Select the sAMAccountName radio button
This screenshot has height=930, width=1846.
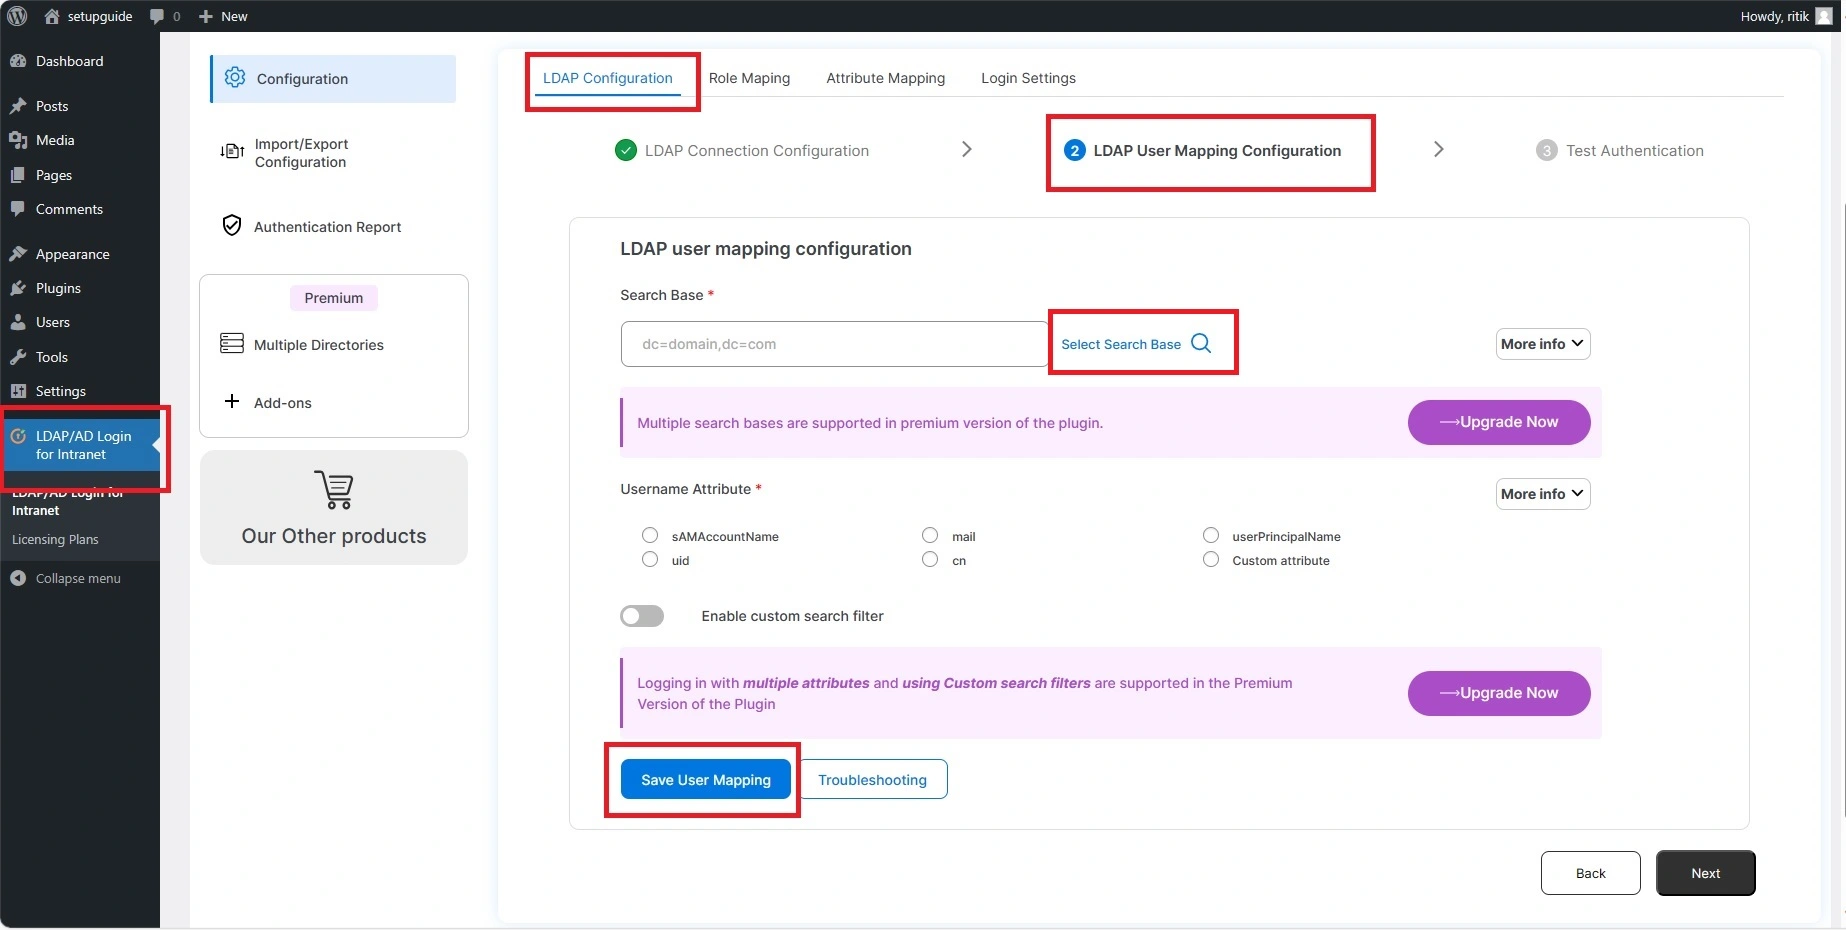point(650,535)
